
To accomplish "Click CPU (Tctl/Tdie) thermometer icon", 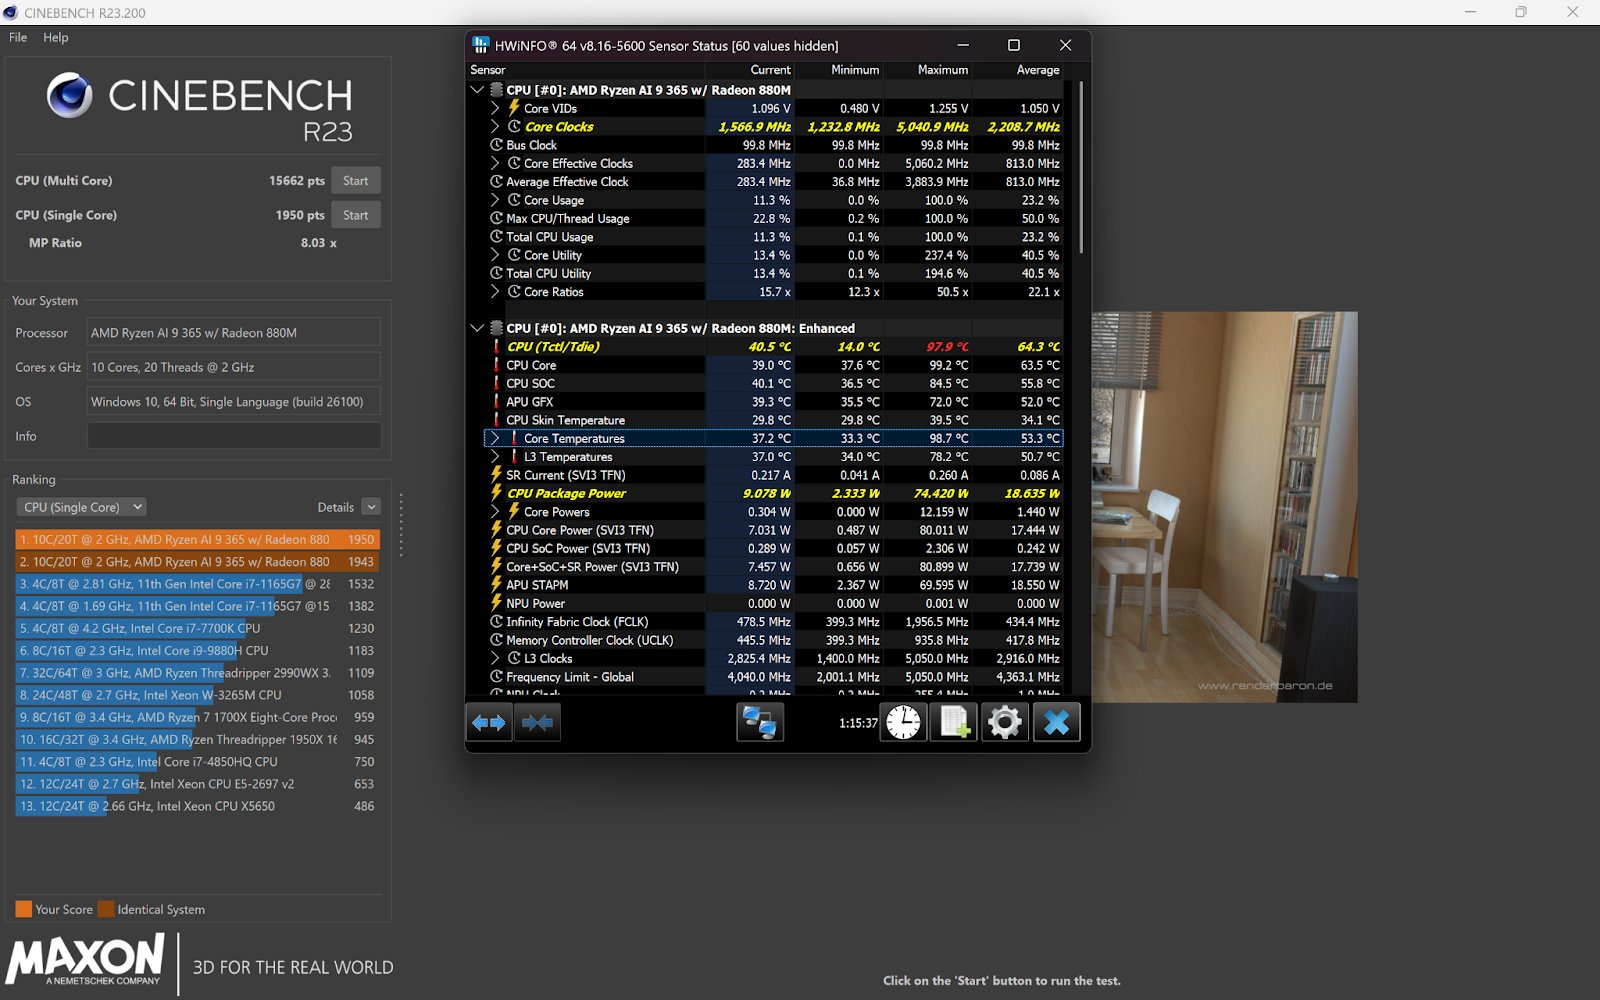I will pos(496,347).
